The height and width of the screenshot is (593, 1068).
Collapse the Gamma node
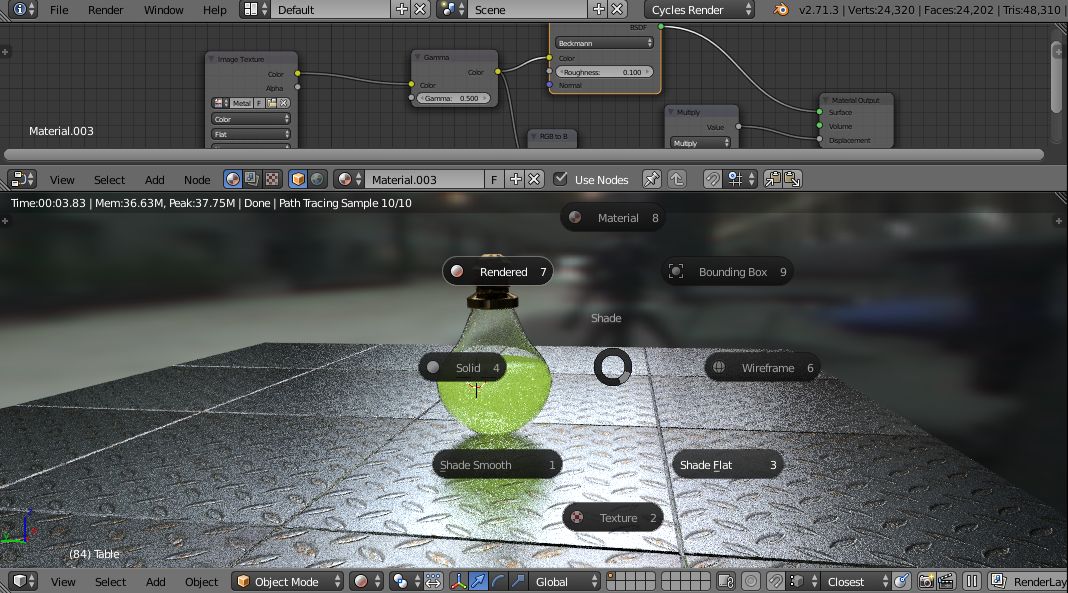coord(418,57)
